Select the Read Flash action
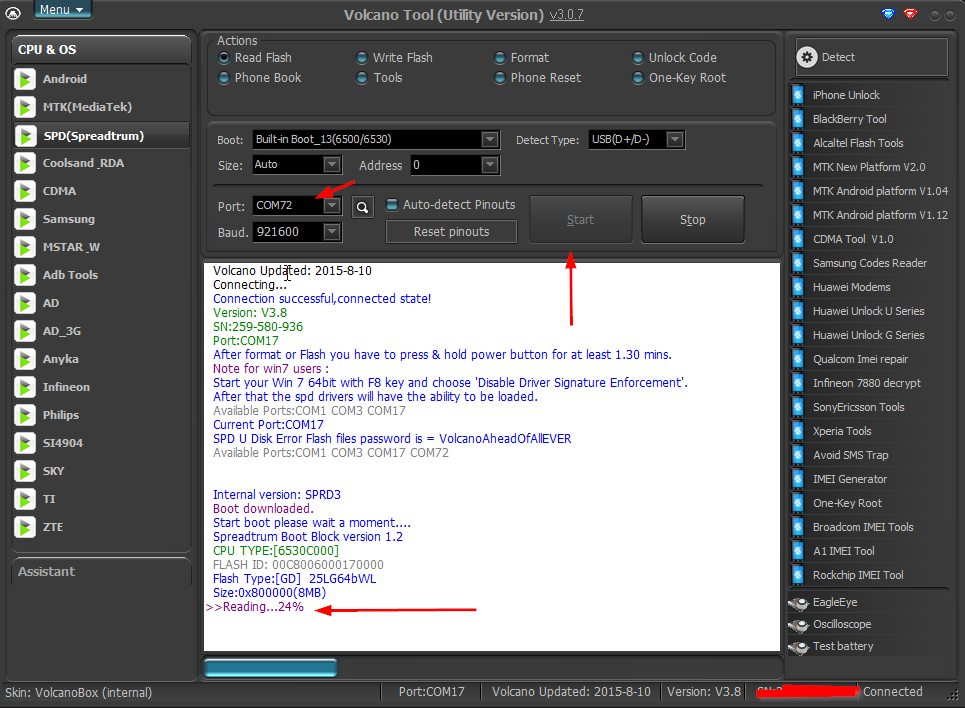This screenshot has width=965, height=708. point(255,58)
